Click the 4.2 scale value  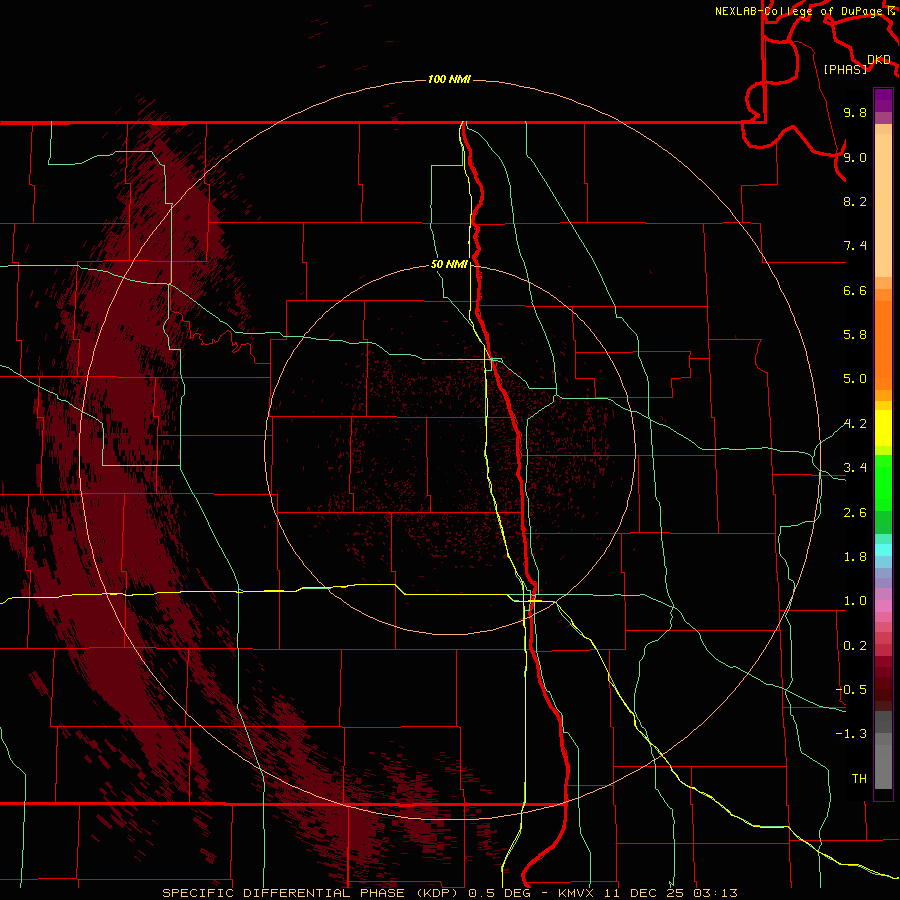click(855, 424)
